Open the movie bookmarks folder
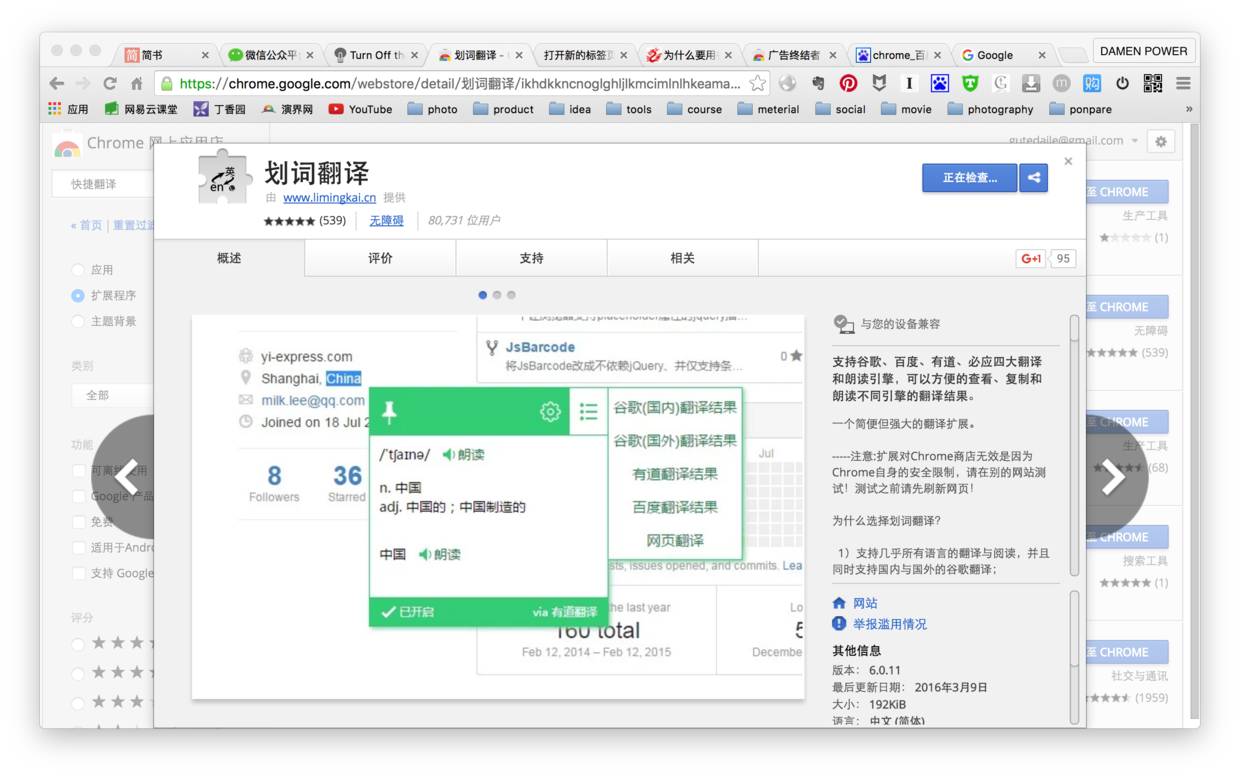 (906, 109)
